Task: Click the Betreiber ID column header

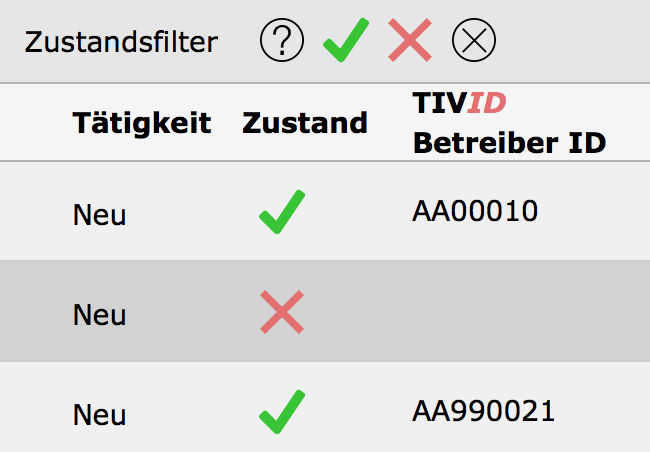Action: (509, 143)
